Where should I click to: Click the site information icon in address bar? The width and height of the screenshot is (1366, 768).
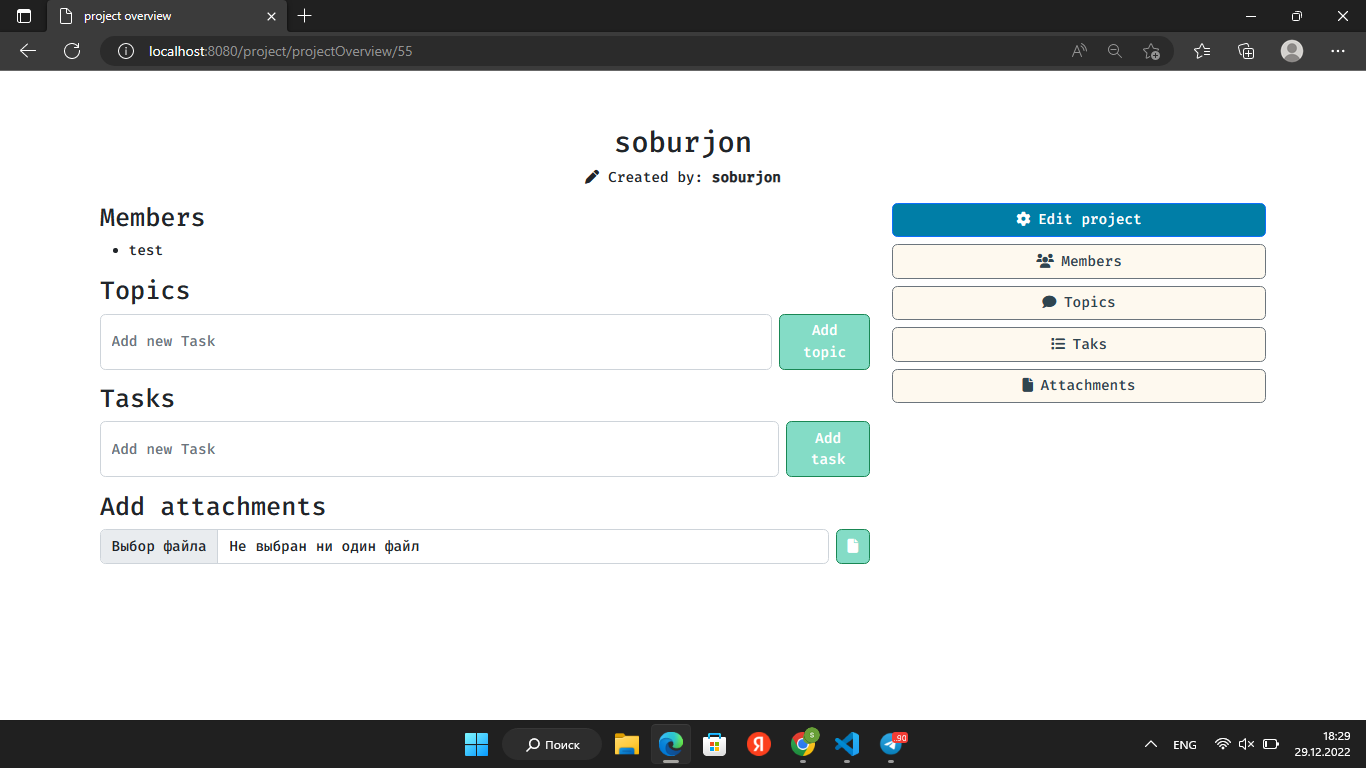[126, 51]
